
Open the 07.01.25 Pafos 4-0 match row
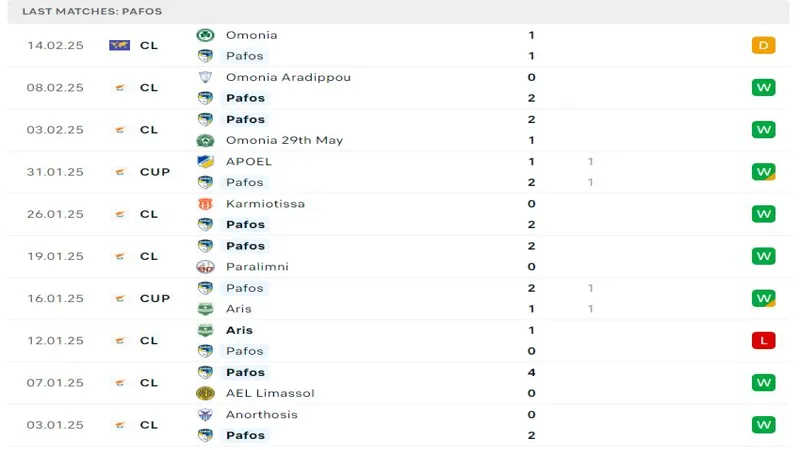point(398,383)
